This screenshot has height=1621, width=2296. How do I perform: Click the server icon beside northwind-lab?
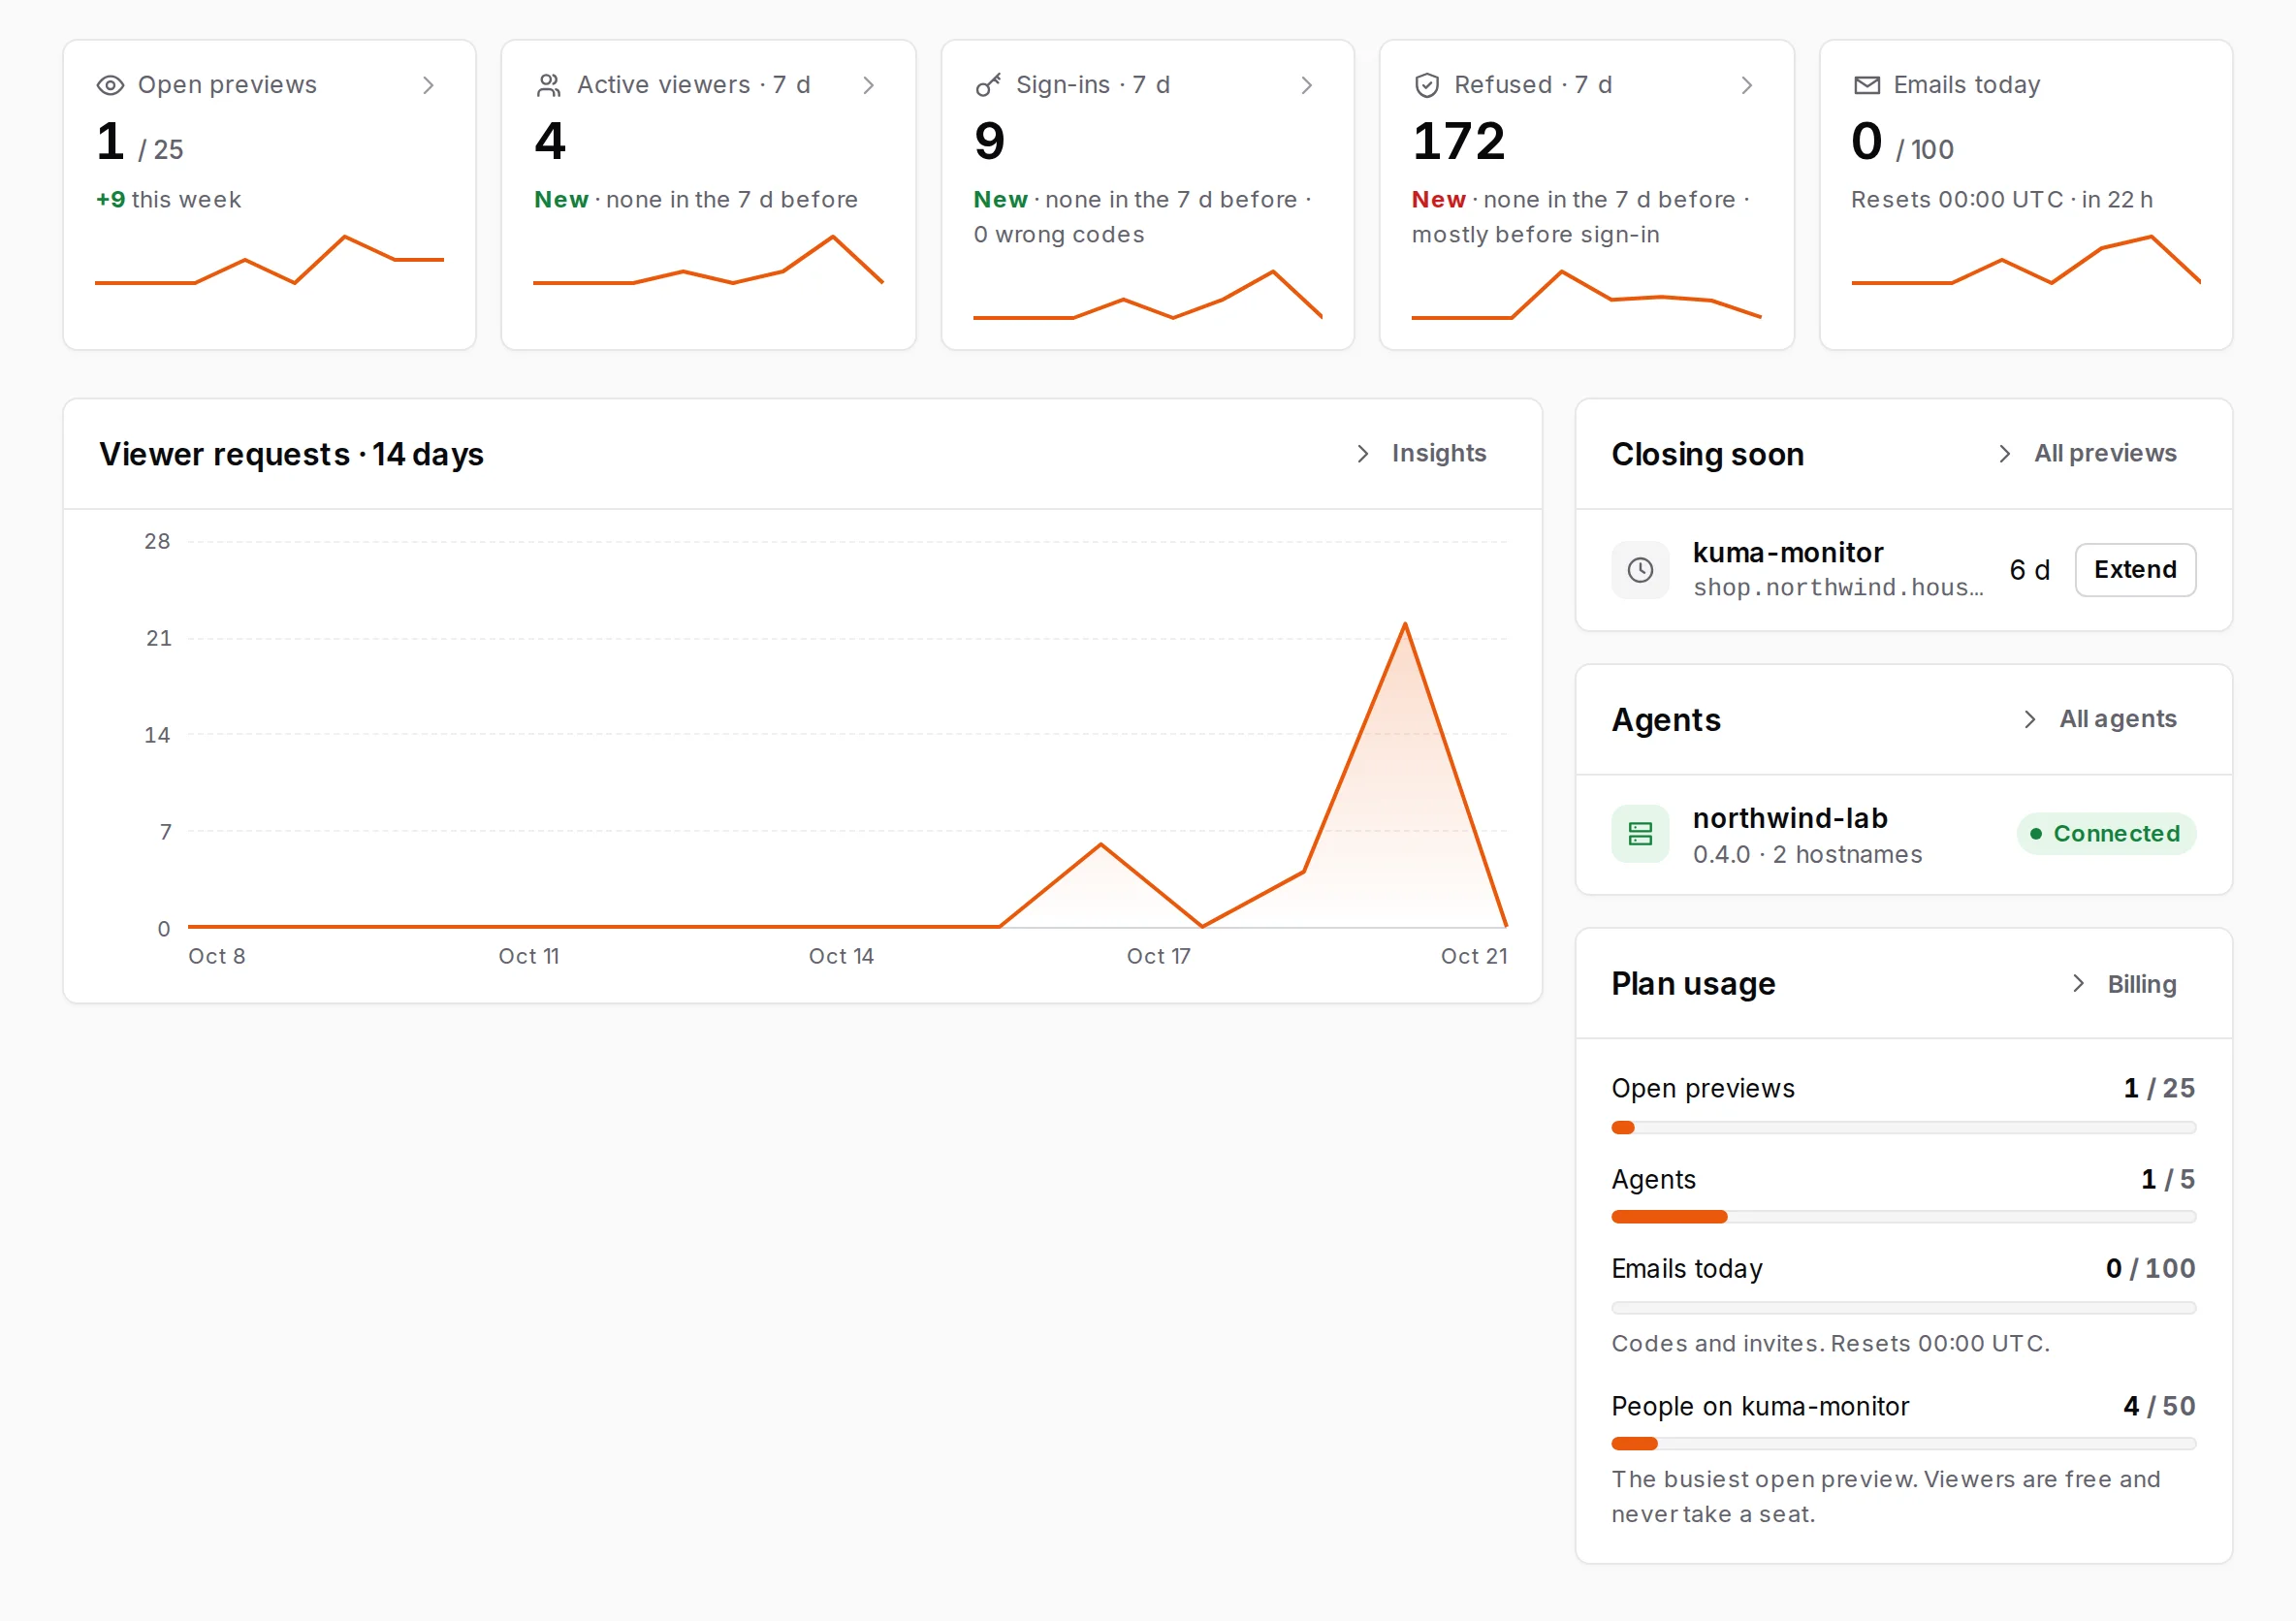[1640, 834]
